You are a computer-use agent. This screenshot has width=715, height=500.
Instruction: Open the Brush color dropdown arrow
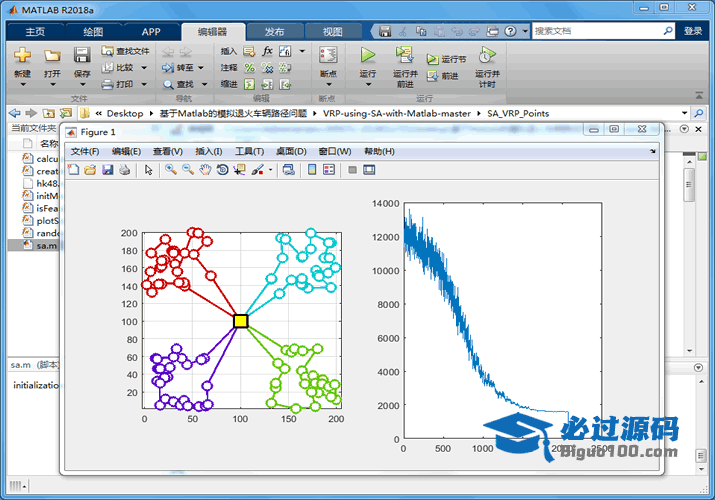(270, 170)
